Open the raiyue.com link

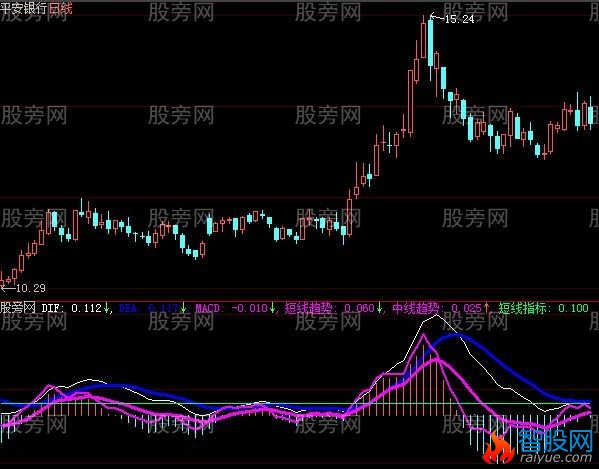pos(555,457)
